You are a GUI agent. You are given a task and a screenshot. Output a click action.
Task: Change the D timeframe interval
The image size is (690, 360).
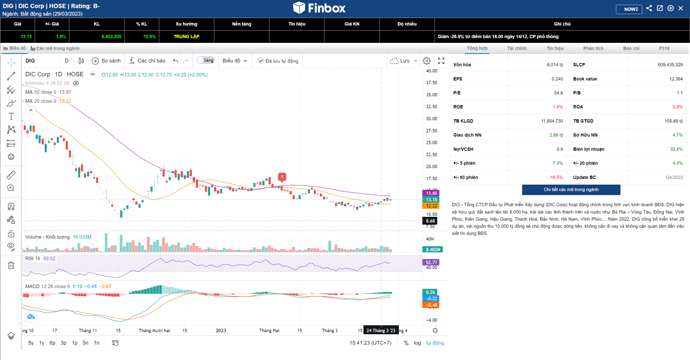click(x=66, y=61)
